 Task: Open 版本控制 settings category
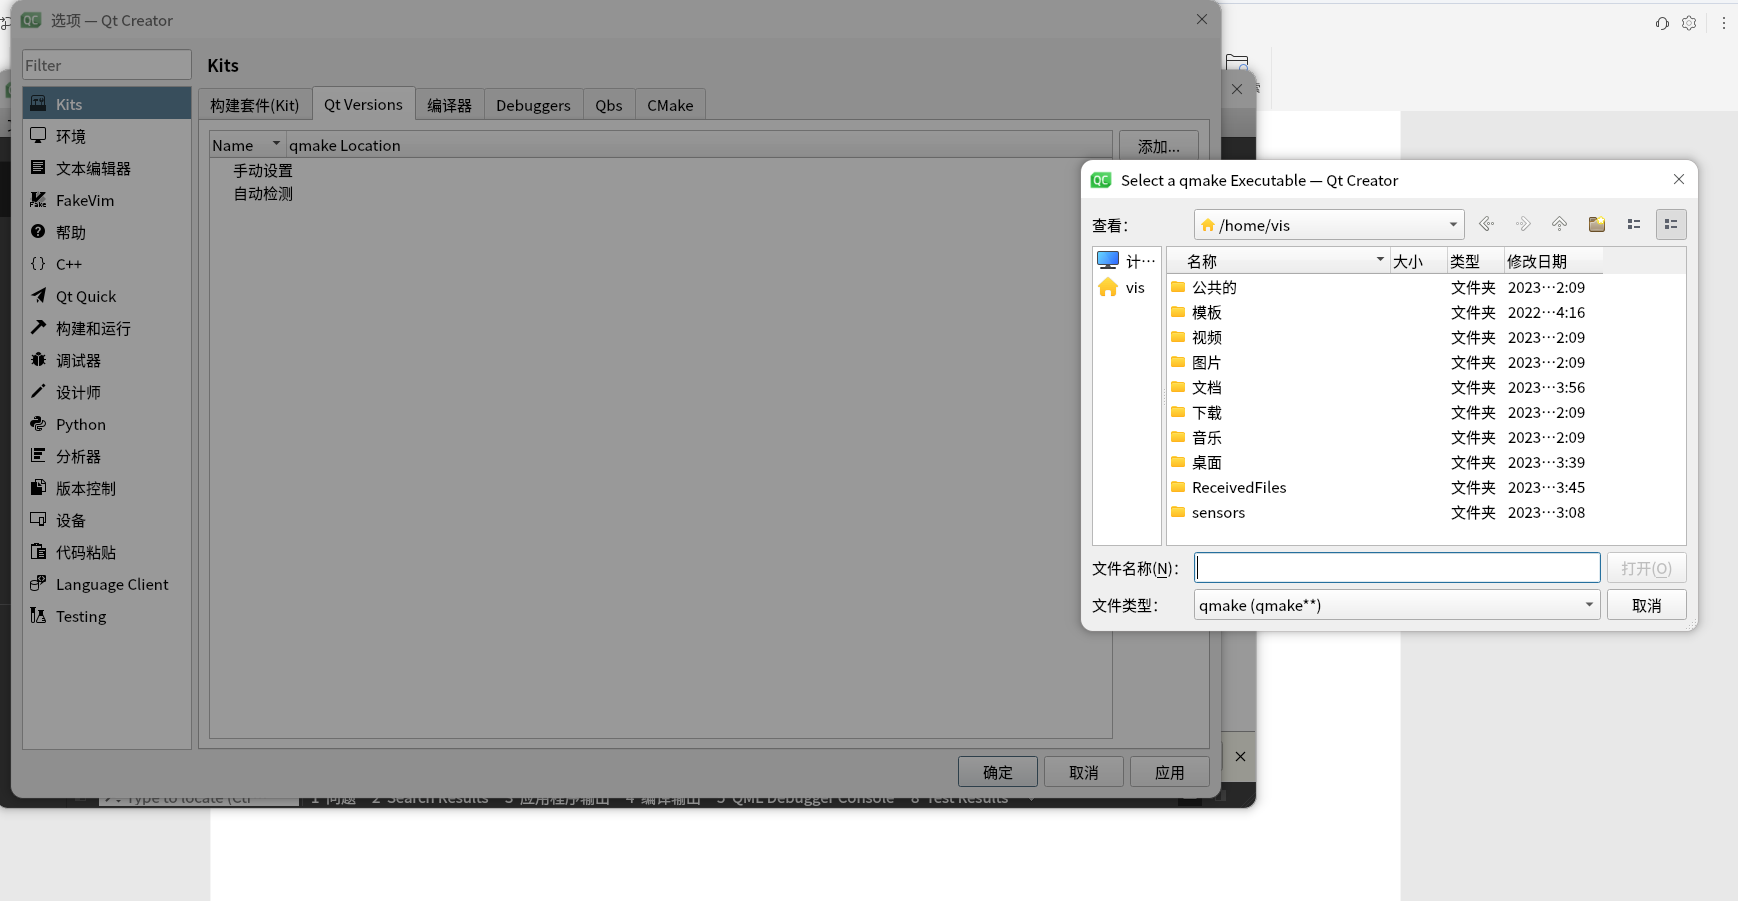click(107, 488)
